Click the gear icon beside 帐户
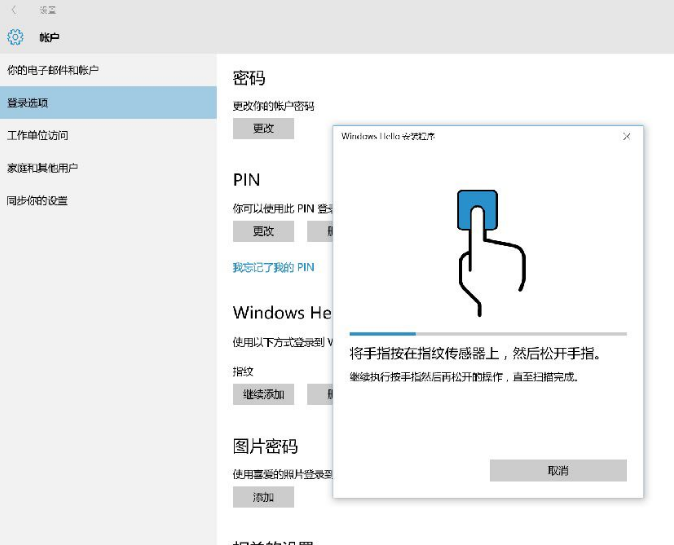 click(x=15, y=38)
